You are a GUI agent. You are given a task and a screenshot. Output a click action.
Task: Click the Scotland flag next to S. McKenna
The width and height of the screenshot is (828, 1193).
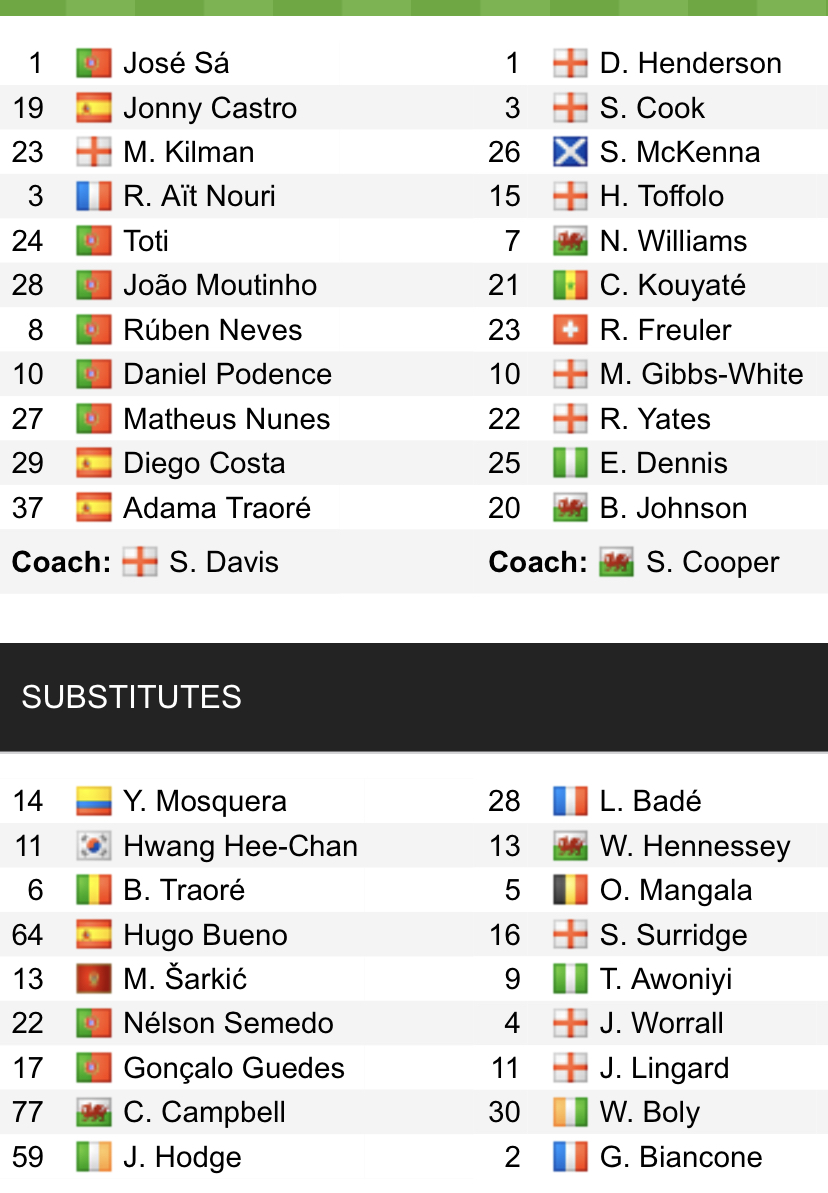[570, 152]
